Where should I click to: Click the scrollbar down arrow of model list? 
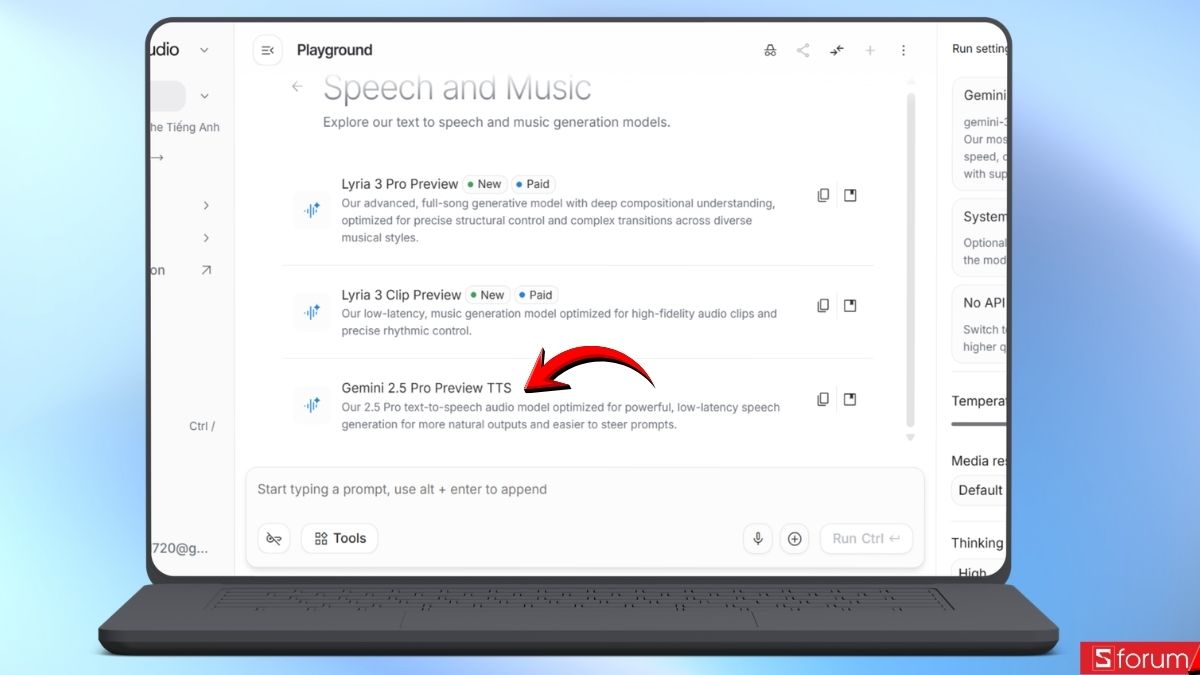click(x=910, y=437)
